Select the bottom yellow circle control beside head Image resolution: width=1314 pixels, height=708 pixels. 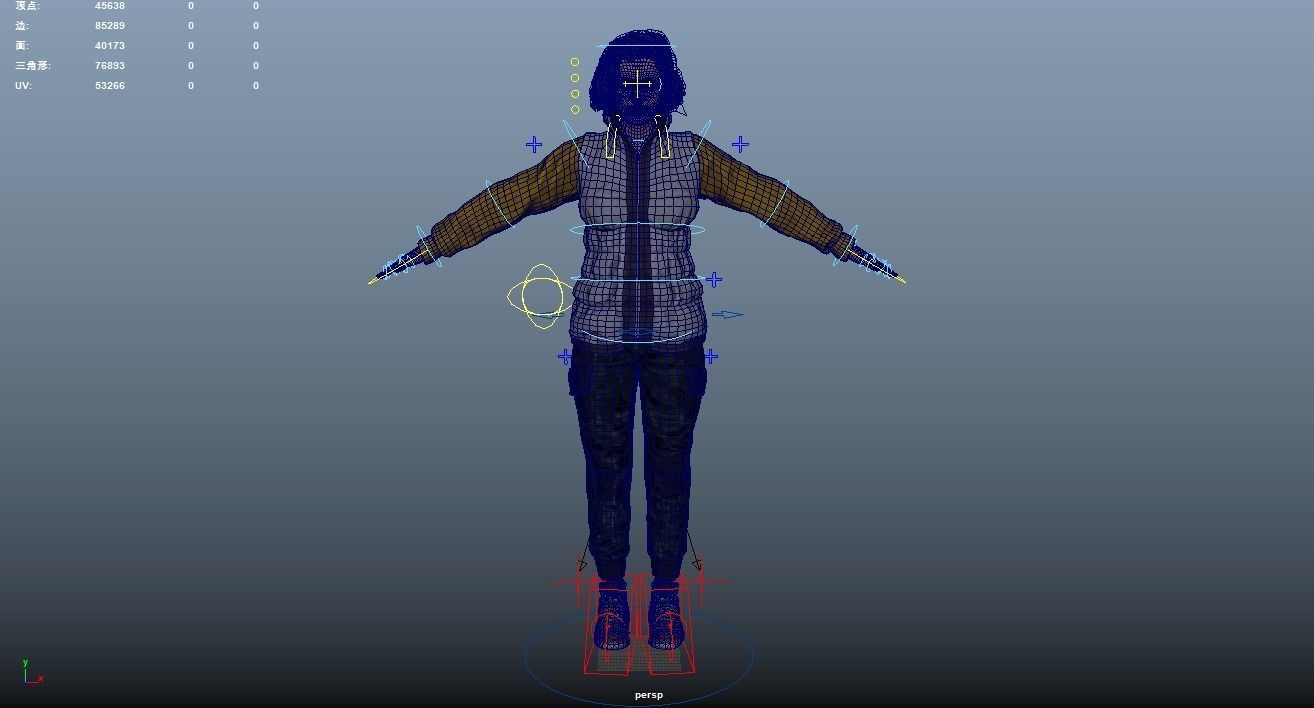[575, 110]
